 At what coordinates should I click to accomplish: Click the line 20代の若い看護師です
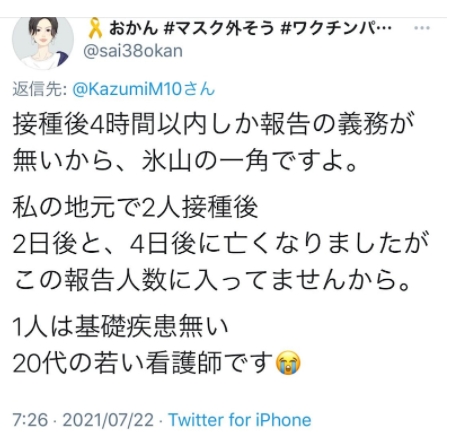click(x=157, y=363)
